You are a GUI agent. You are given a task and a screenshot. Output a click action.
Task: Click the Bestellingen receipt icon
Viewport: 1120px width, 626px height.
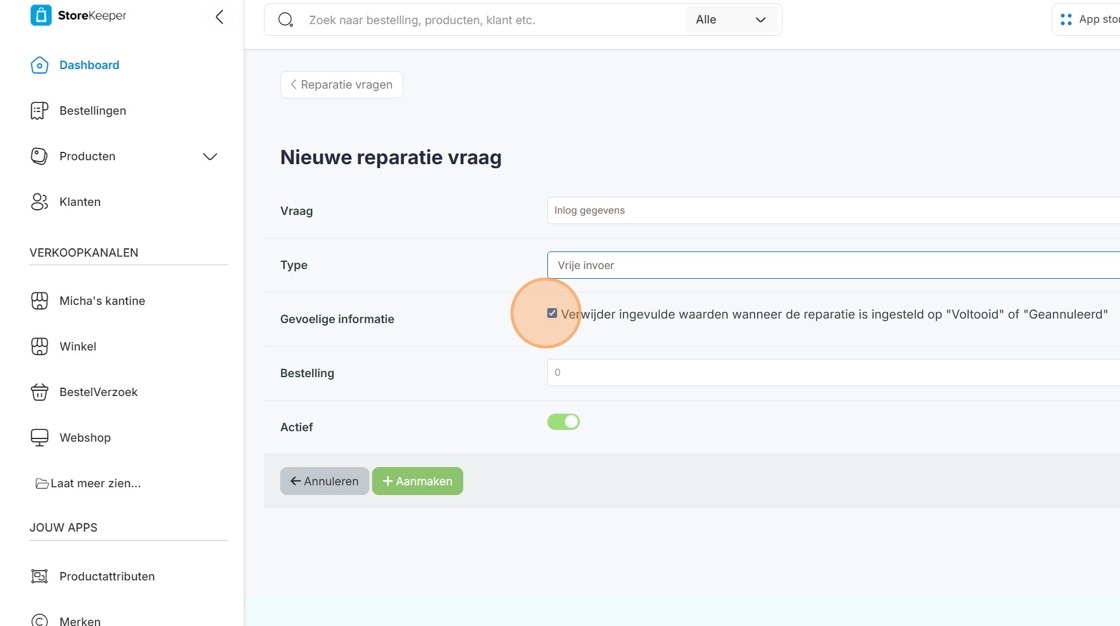point(39,111)
